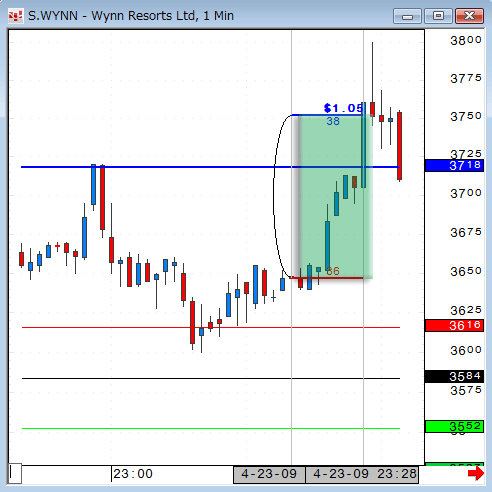Screen dimensions: 492x492
Task: Click the 3700 price scale label
Action: click(x=466, y=193)
